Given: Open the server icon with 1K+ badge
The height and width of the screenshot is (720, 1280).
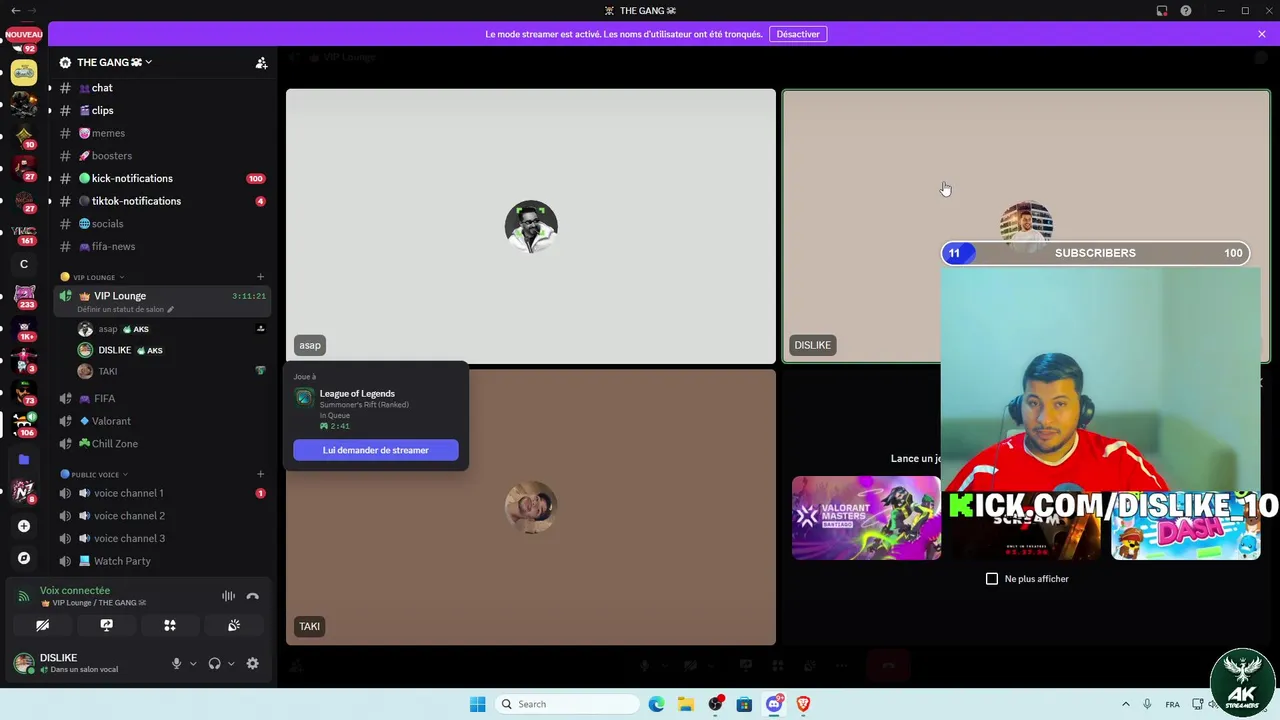Looking at the screenshot, I should [x=24, y=328].
